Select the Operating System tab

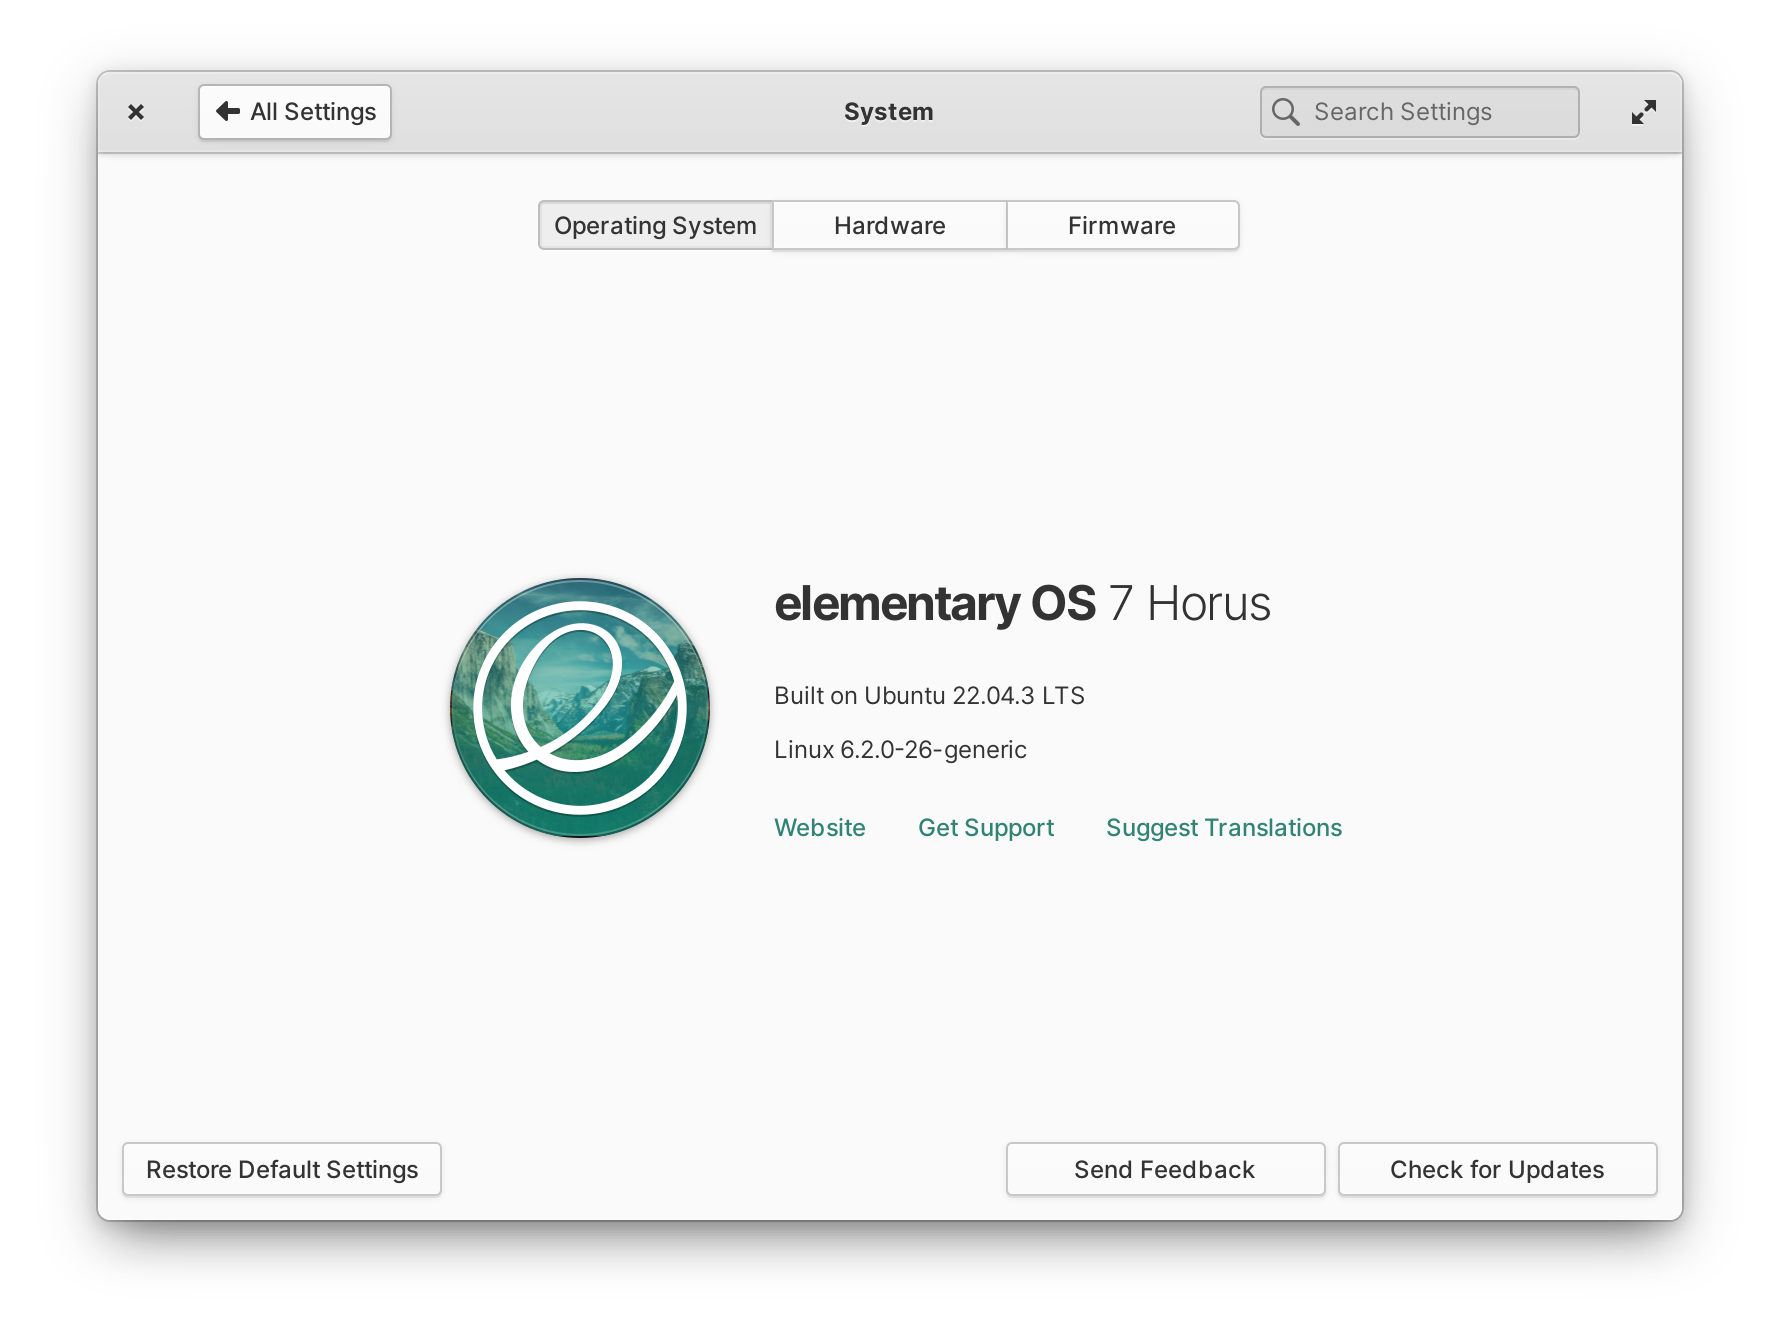pos(655,225)
